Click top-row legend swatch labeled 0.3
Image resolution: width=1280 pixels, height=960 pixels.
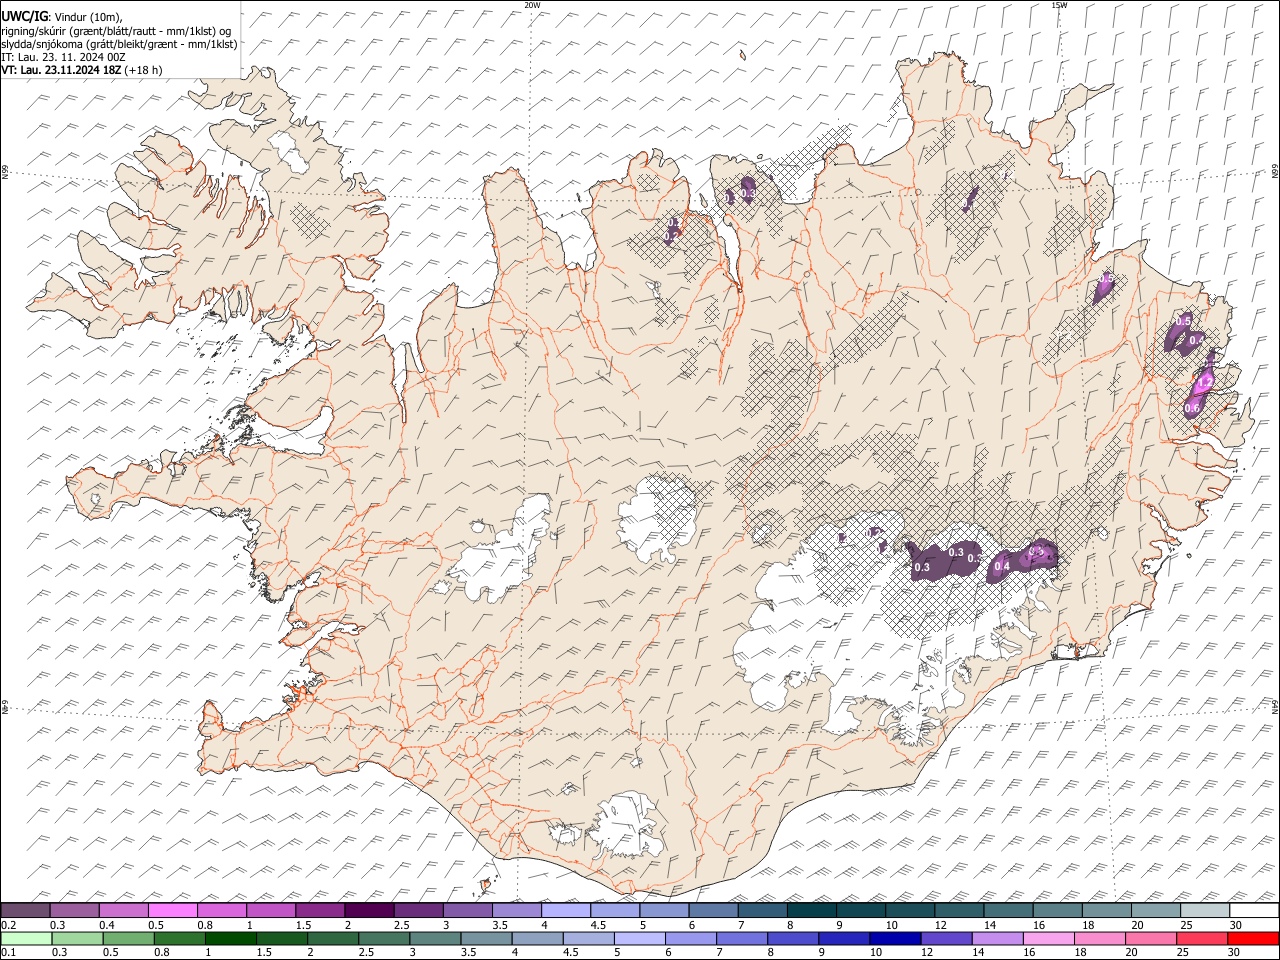(x=74, y=911)
